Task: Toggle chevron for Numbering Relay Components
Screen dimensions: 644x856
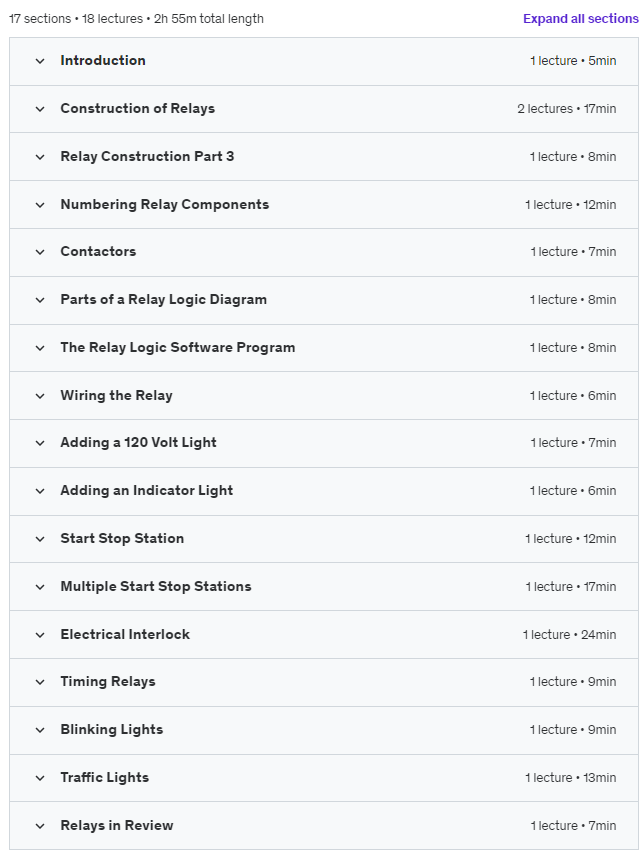Action: click(x=40, y=205)
